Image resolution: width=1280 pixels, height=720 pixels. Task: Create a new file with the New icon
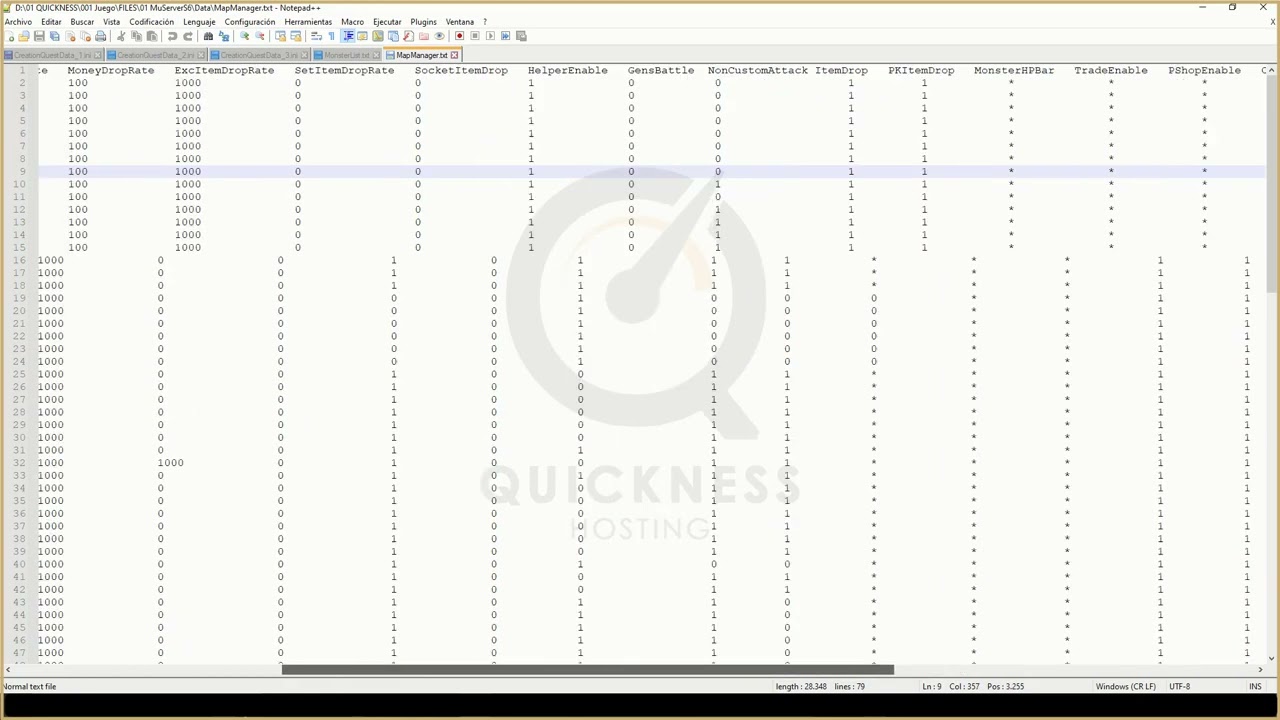click(9, 36)
